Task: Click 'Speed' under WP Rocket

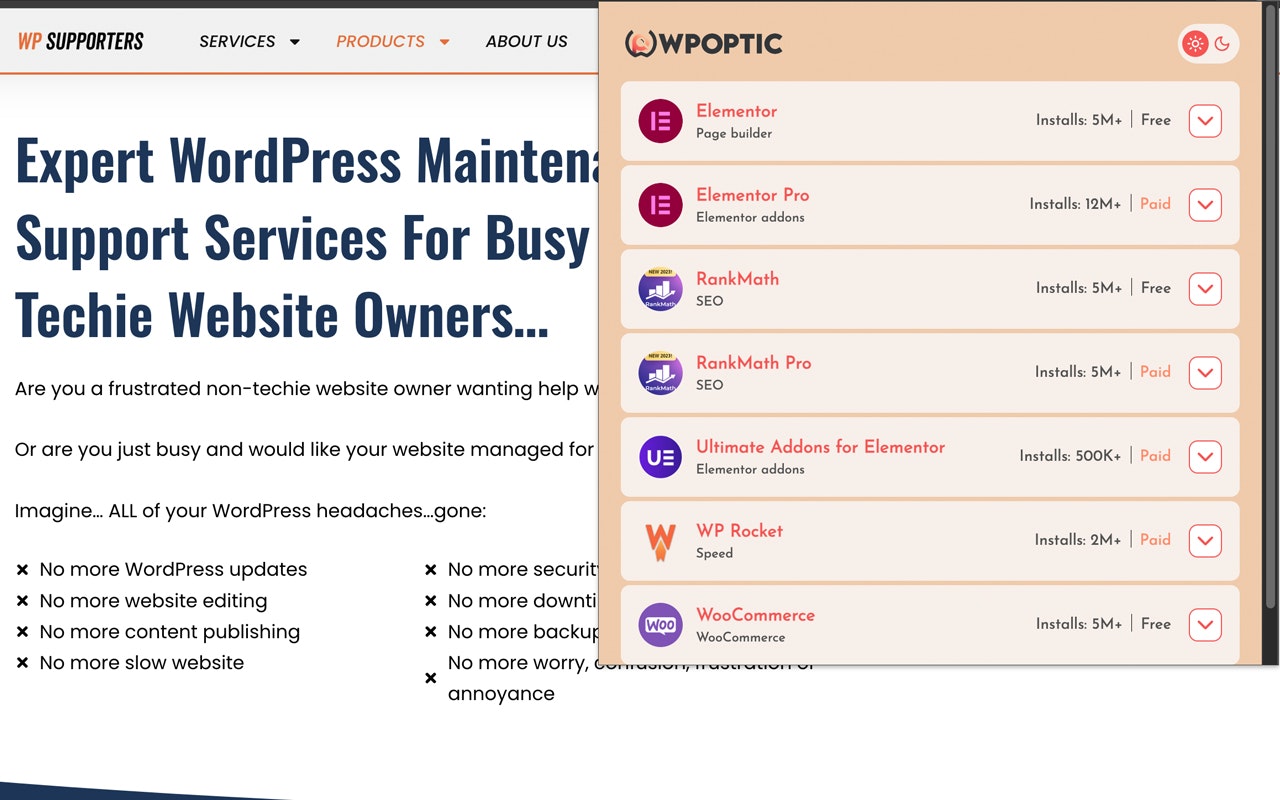Action: pyautogui.click(x=714, y=553)
